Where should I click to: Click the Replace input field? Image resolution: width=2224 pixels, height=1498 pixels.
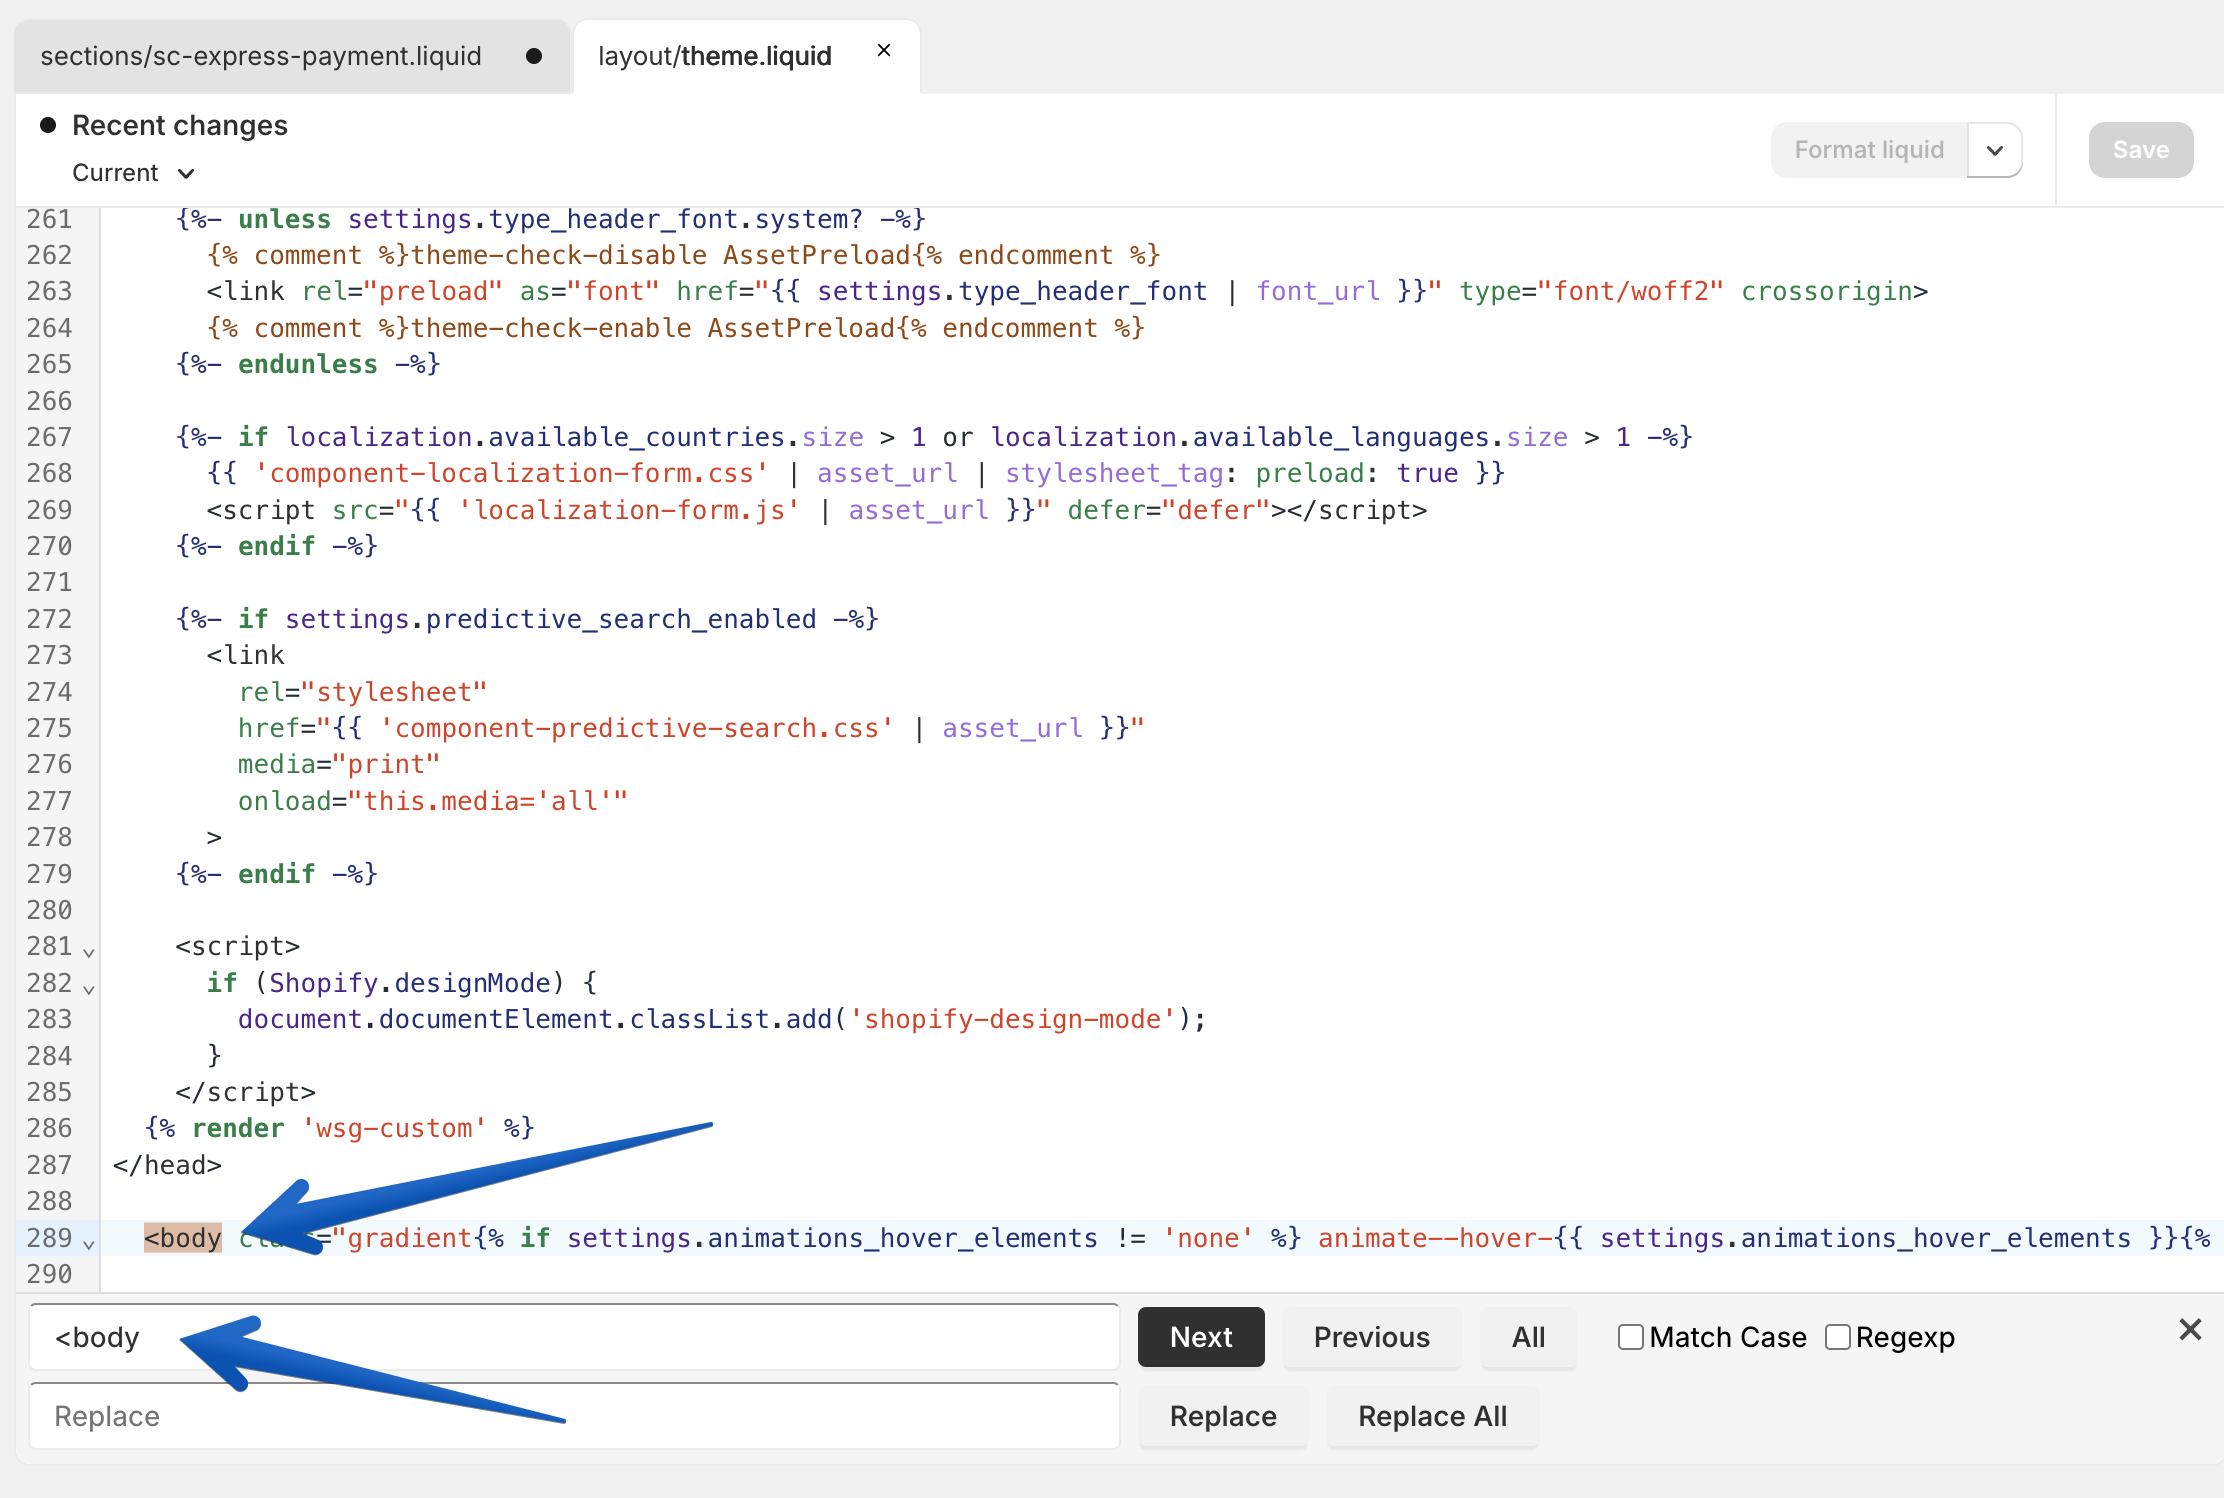tap(574, 1416)
